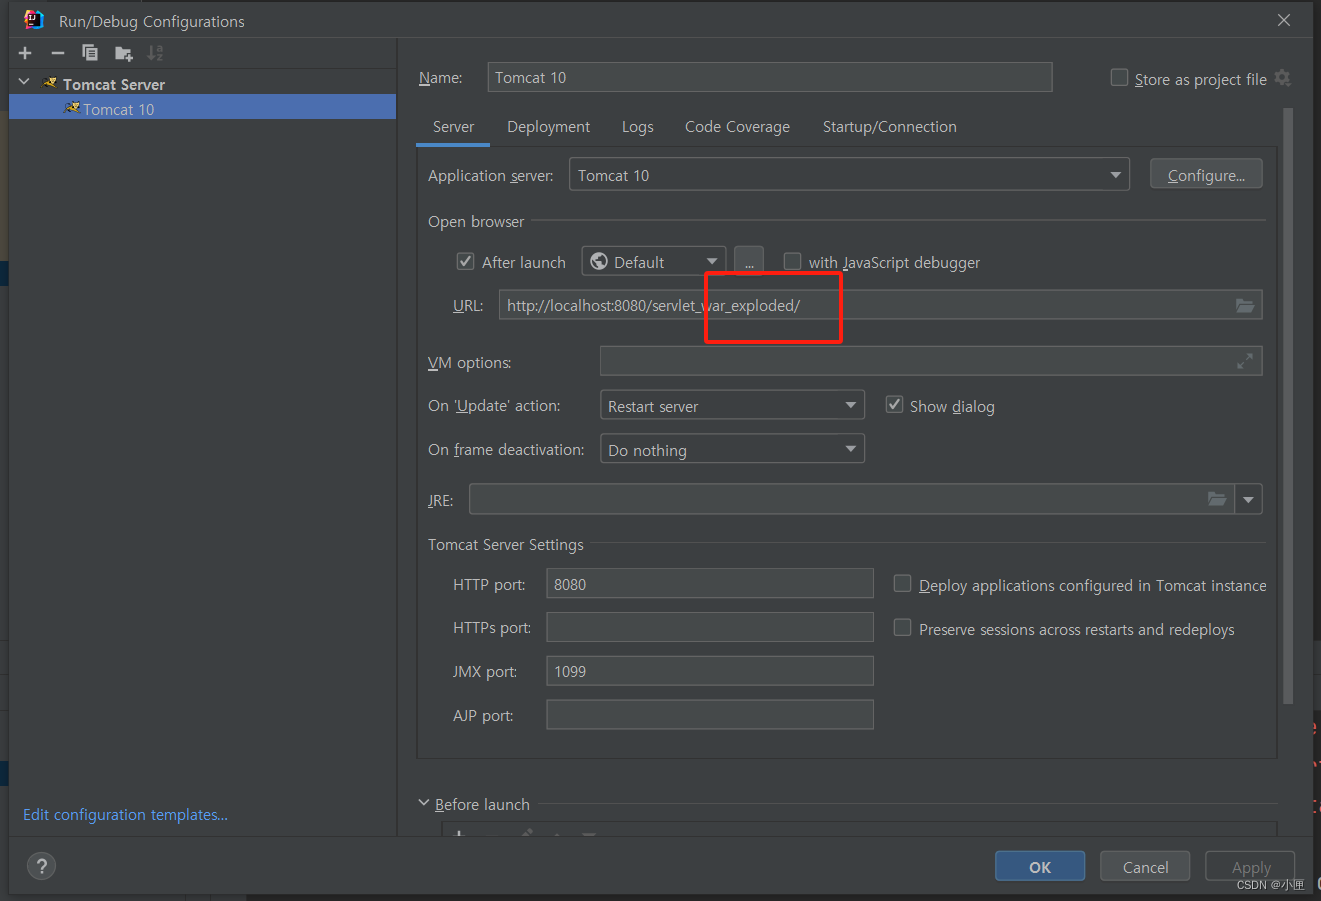
Task: Collapse the Before launch section
Action: click(x=423, y=803)
